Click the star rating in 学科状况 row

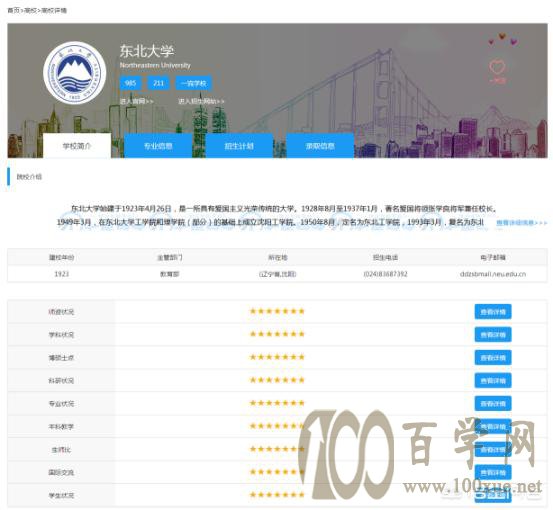pyautogui.click(x=277, y=334)
